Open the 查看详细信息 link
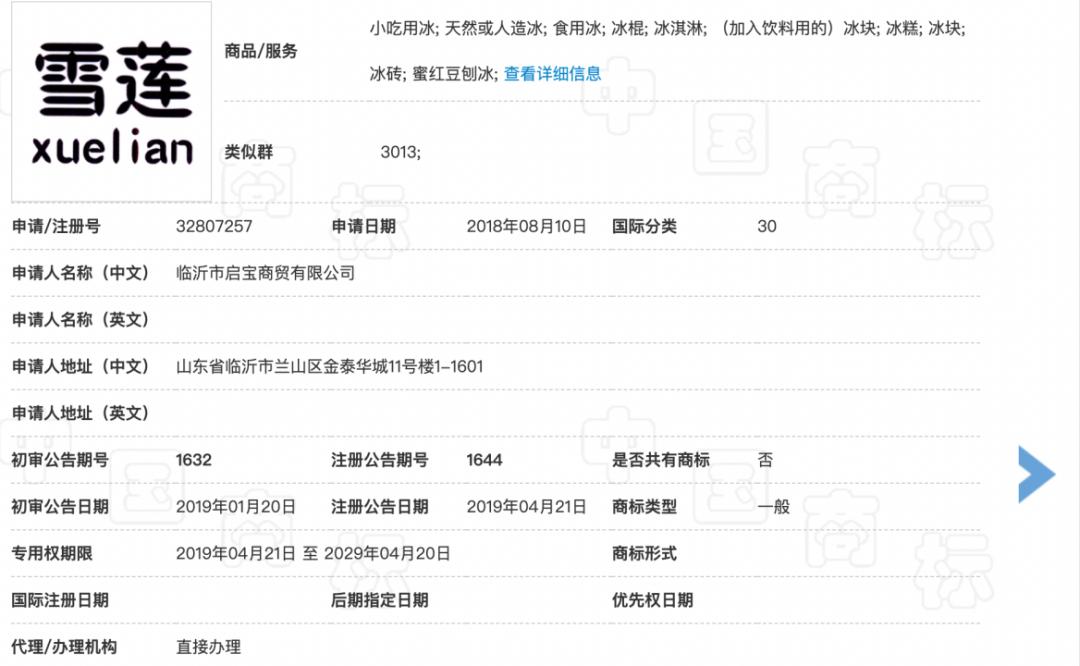 552,74
